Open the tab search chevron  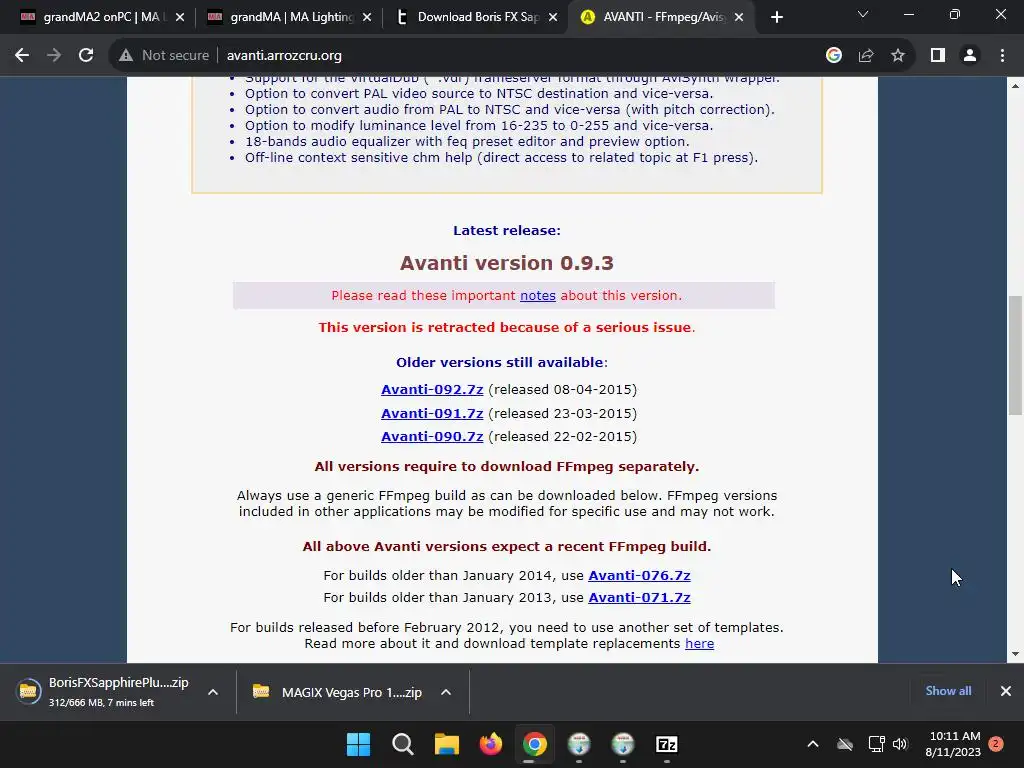pos(863,14)
